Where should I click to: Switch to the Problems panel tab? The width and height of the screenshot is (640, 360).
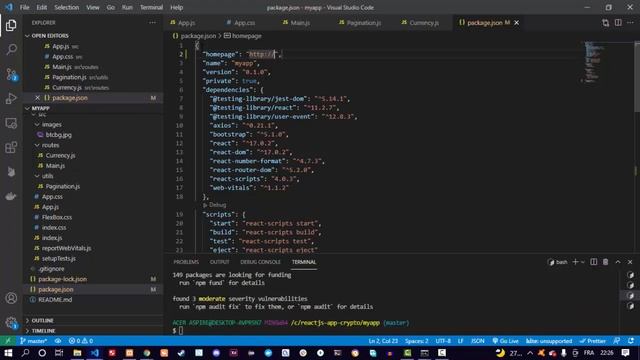[x=186, y=262]
